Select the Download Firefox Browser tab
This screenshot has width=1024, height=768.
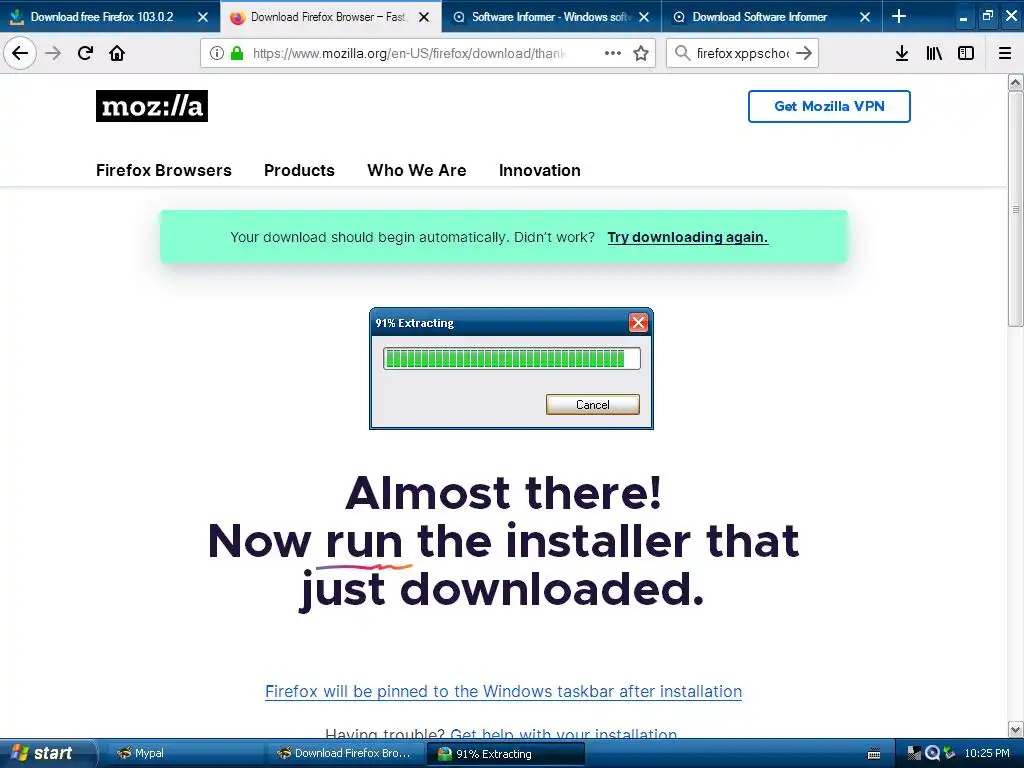(x=330, y=16)
